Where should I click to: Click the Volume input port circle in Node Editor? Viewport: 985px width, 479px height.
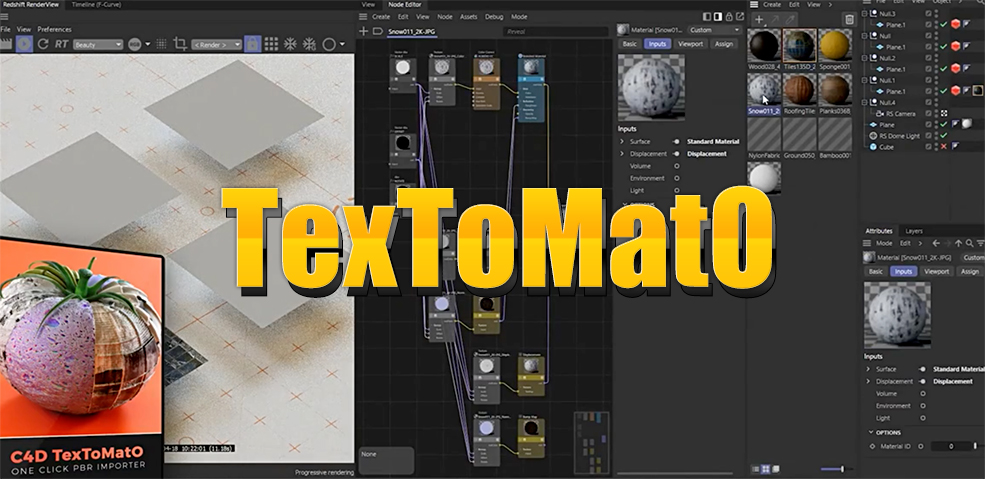point(677,166)
